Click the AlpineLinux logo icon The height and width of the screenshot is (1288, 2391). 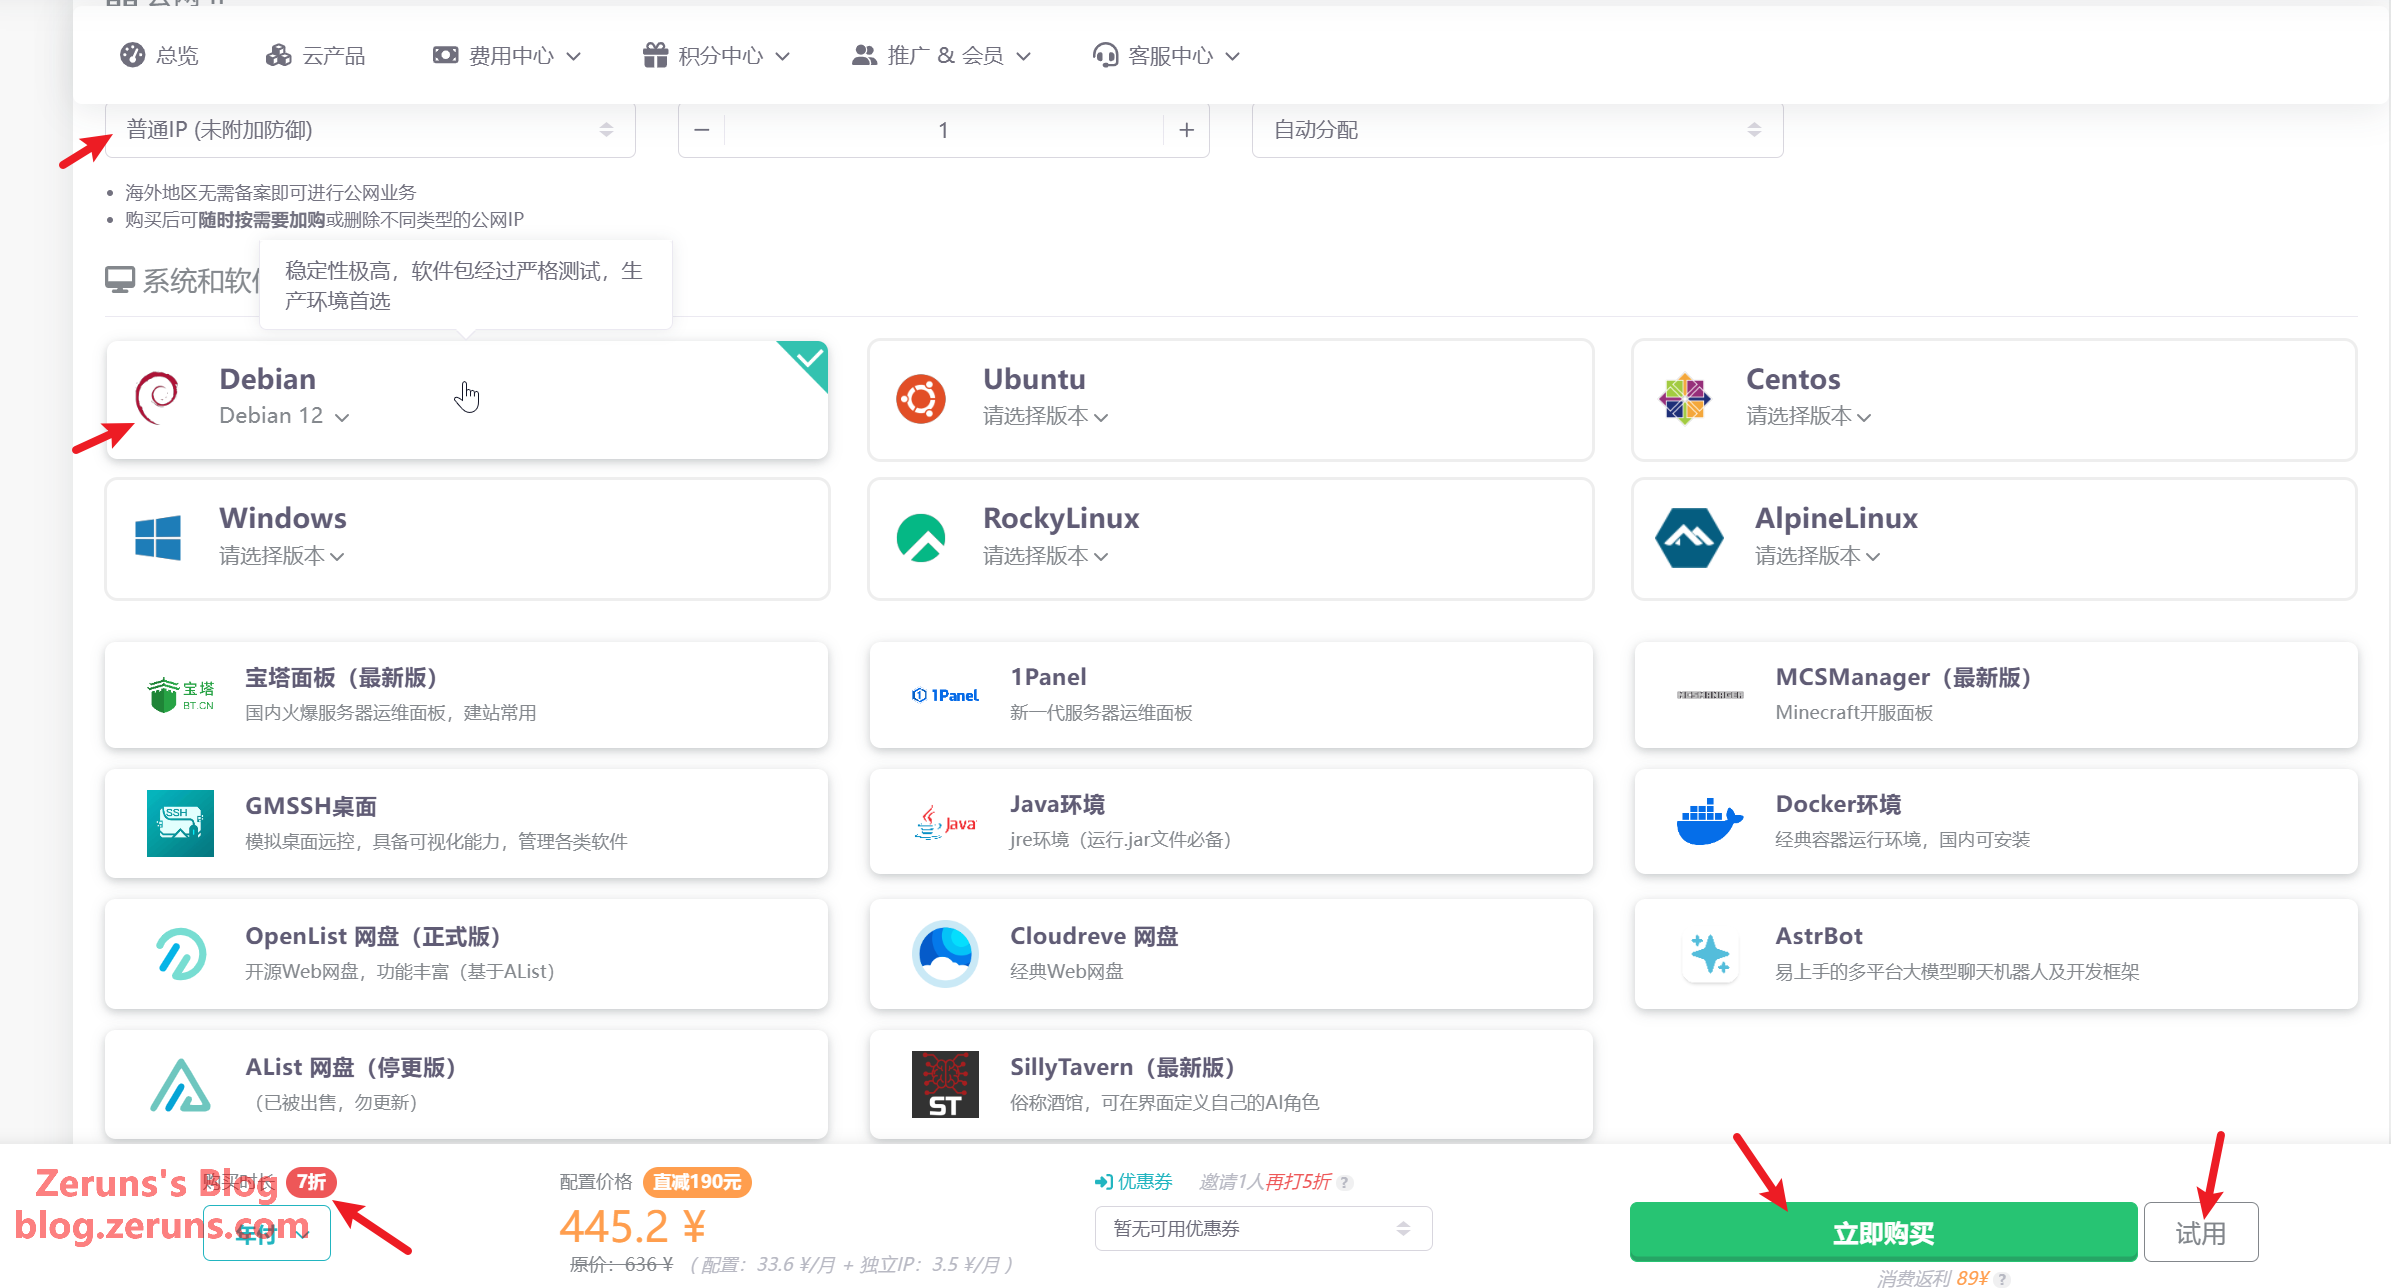(x=1688, y=538)
